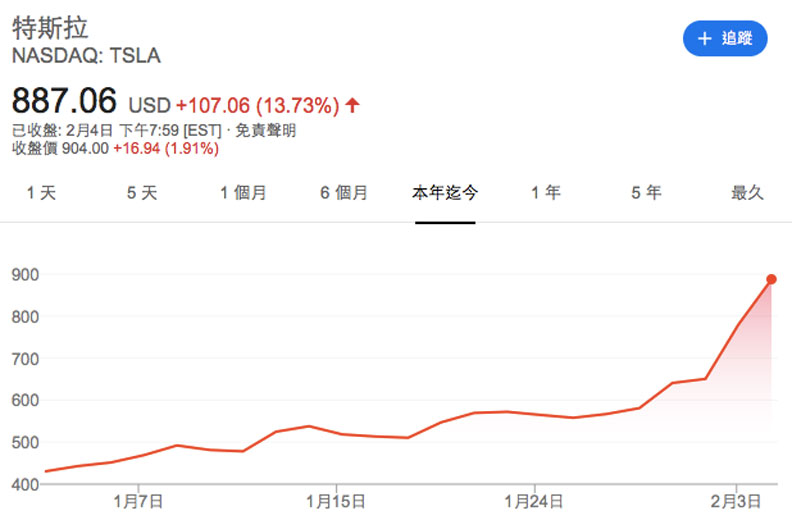Switch to the 1 年 tab

pyautogui.click(x=546, y=193)
